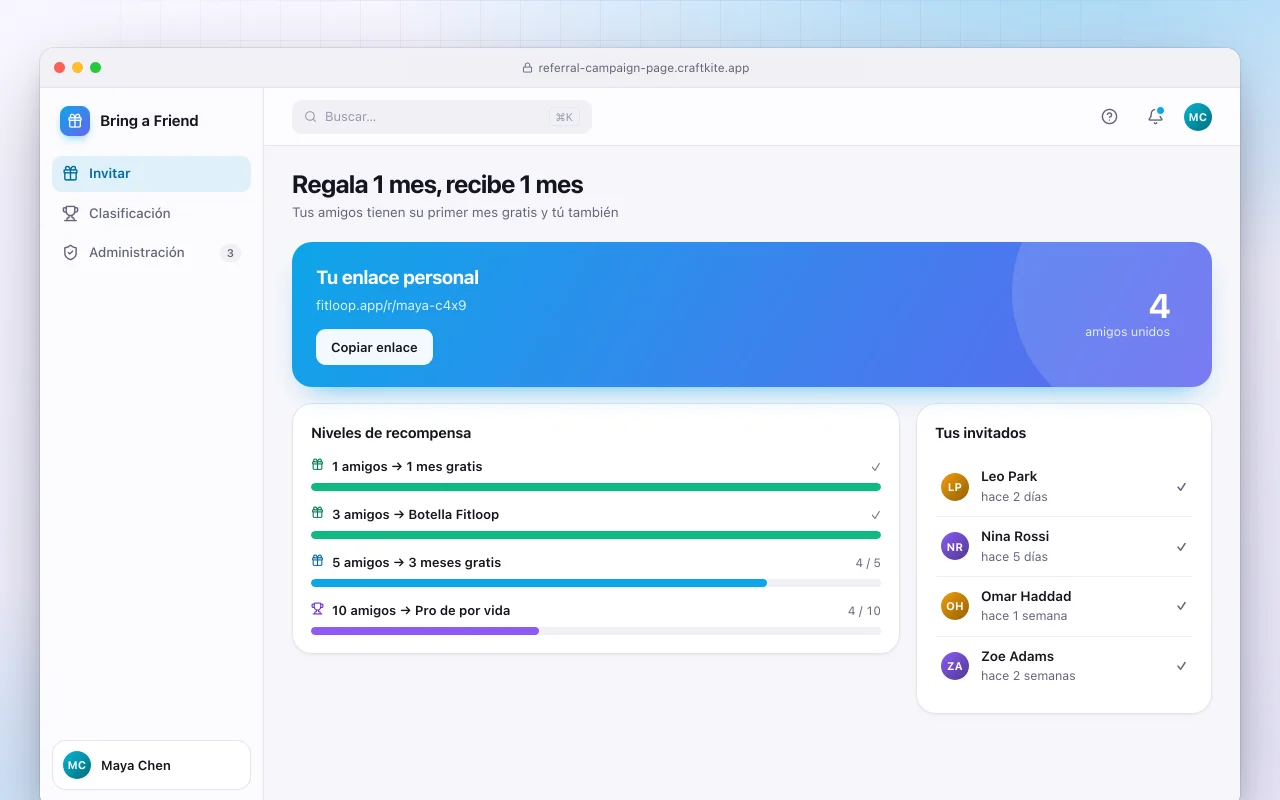Click Leo Park's LP avatar

click(955, 487)
